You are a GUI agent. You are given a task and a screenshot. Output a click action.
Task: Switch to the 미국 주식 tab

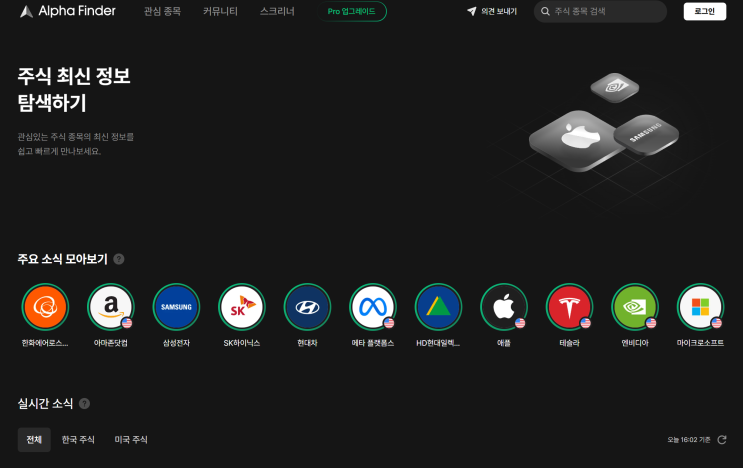(x=131, y=440)
